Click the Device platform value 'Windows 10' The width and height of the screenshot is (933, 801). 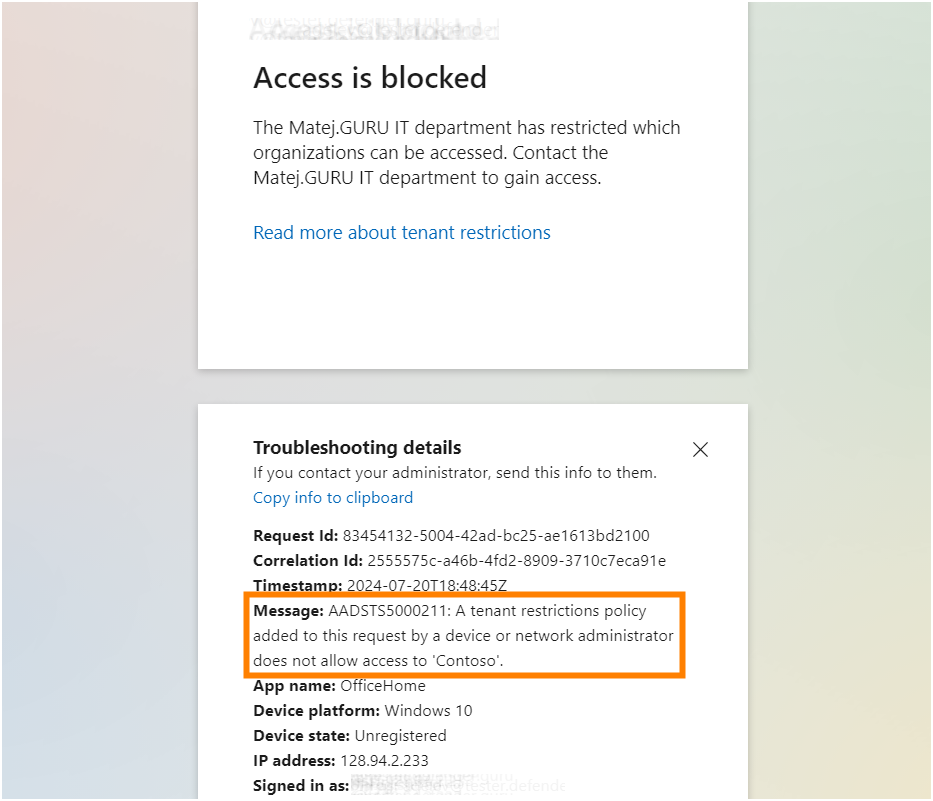(x=424, y=710)
